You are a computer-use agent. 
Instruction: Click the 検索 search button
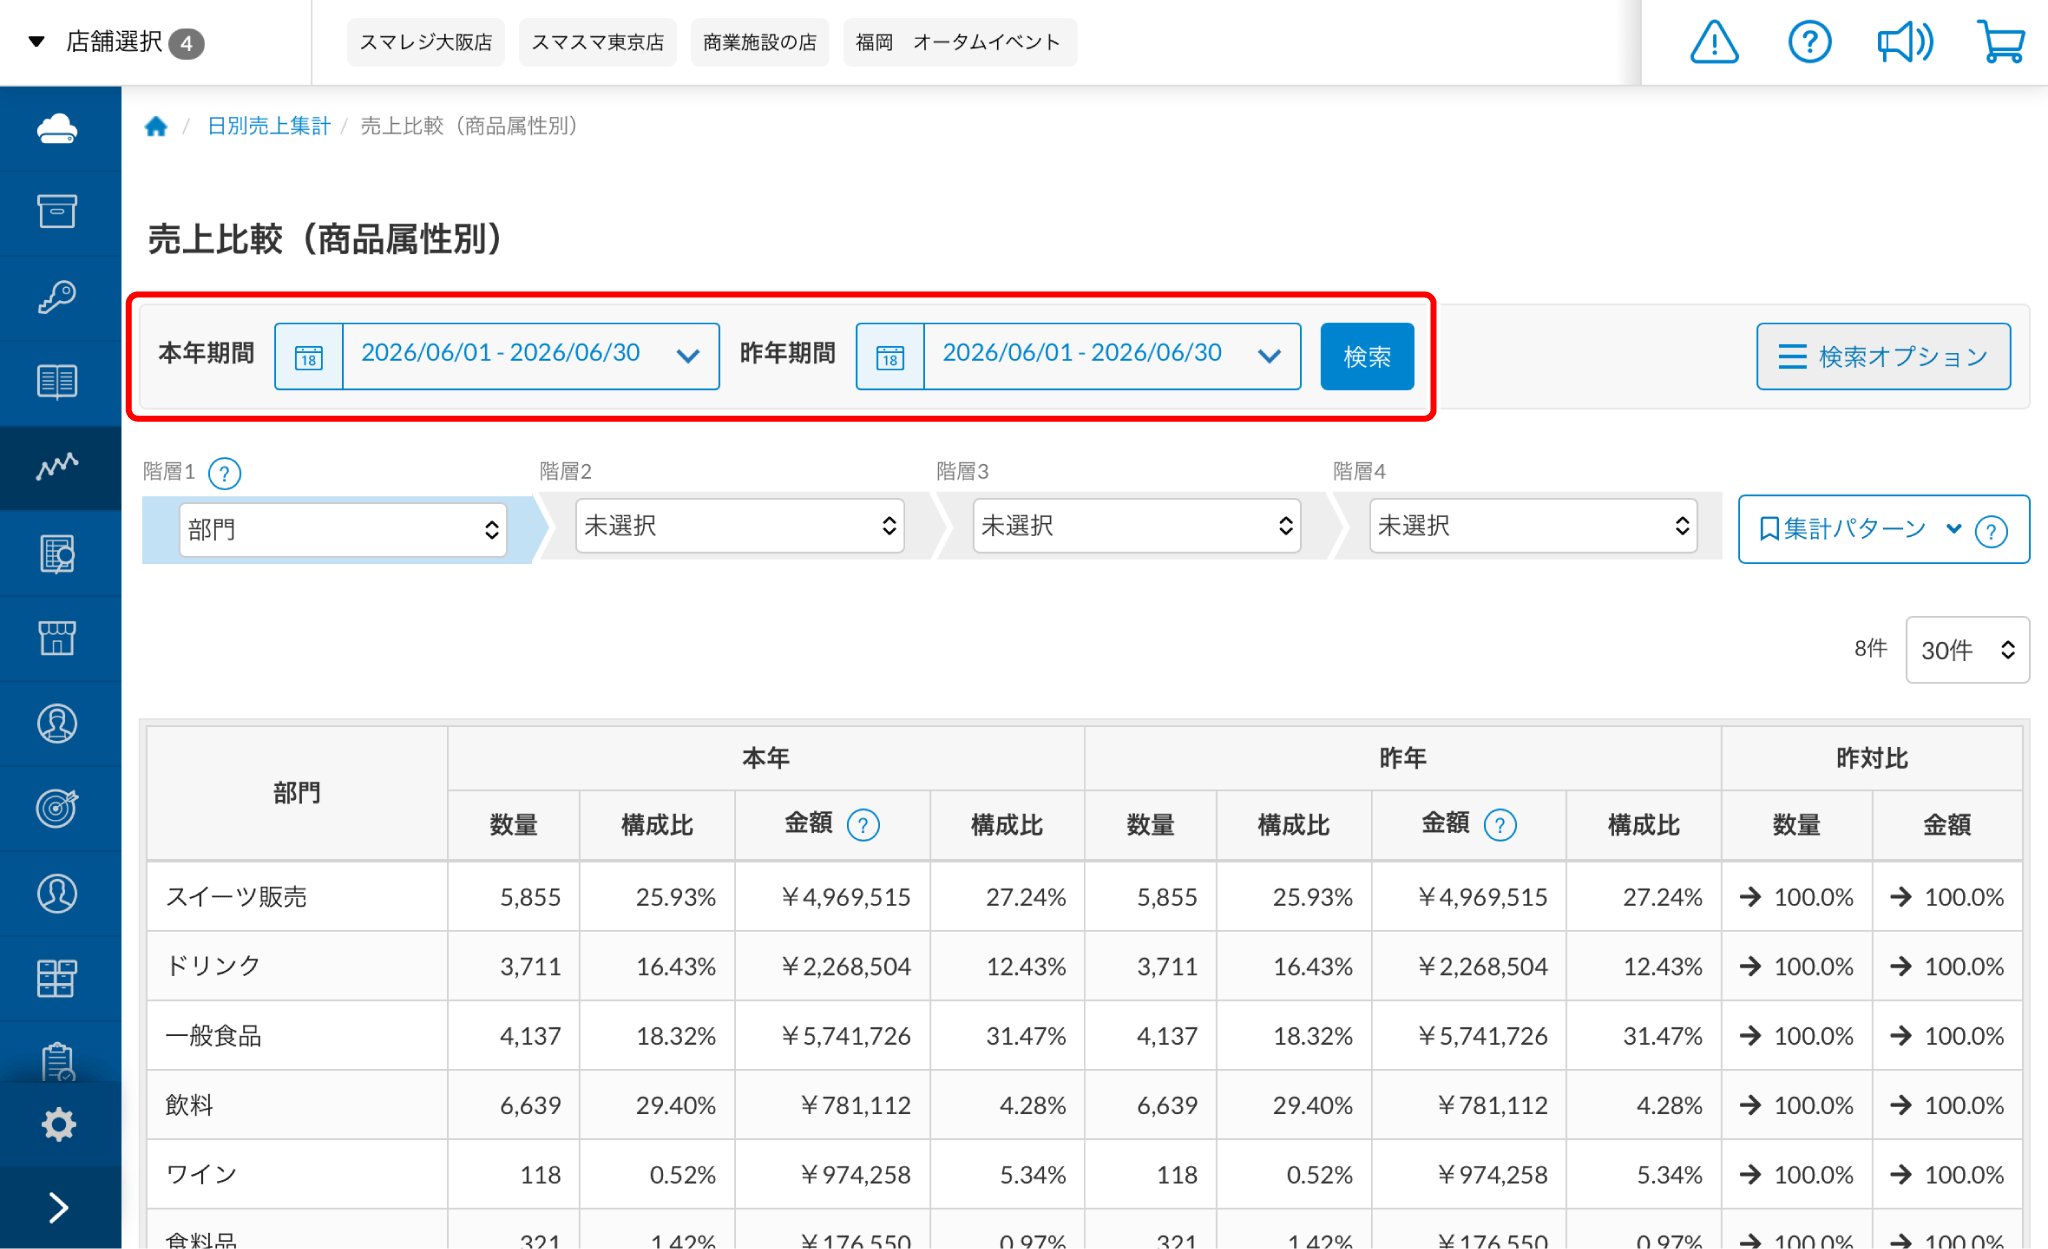1367,356
